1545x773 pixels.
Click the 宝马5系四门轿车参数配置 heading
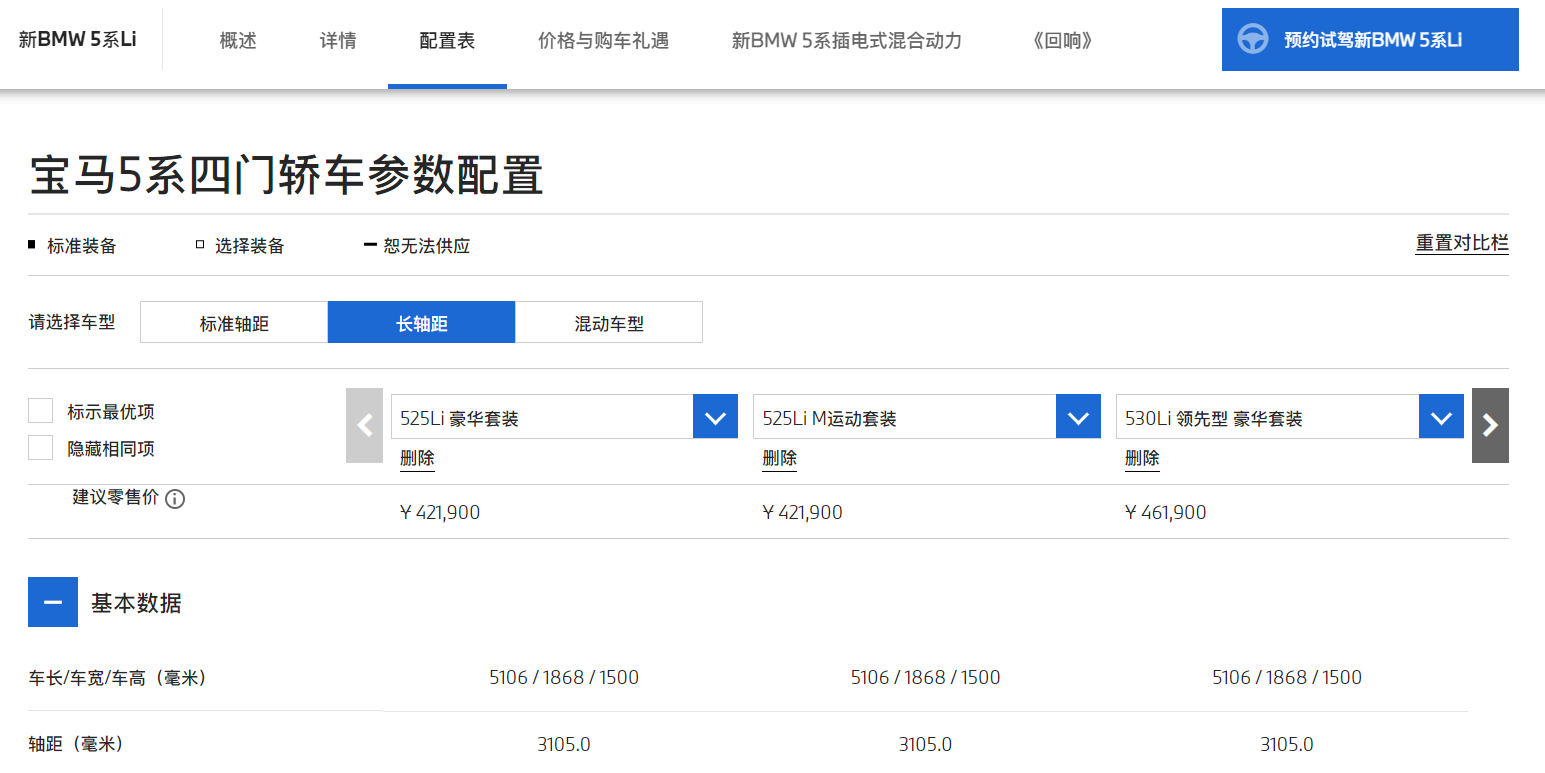(x=286, y=176)
